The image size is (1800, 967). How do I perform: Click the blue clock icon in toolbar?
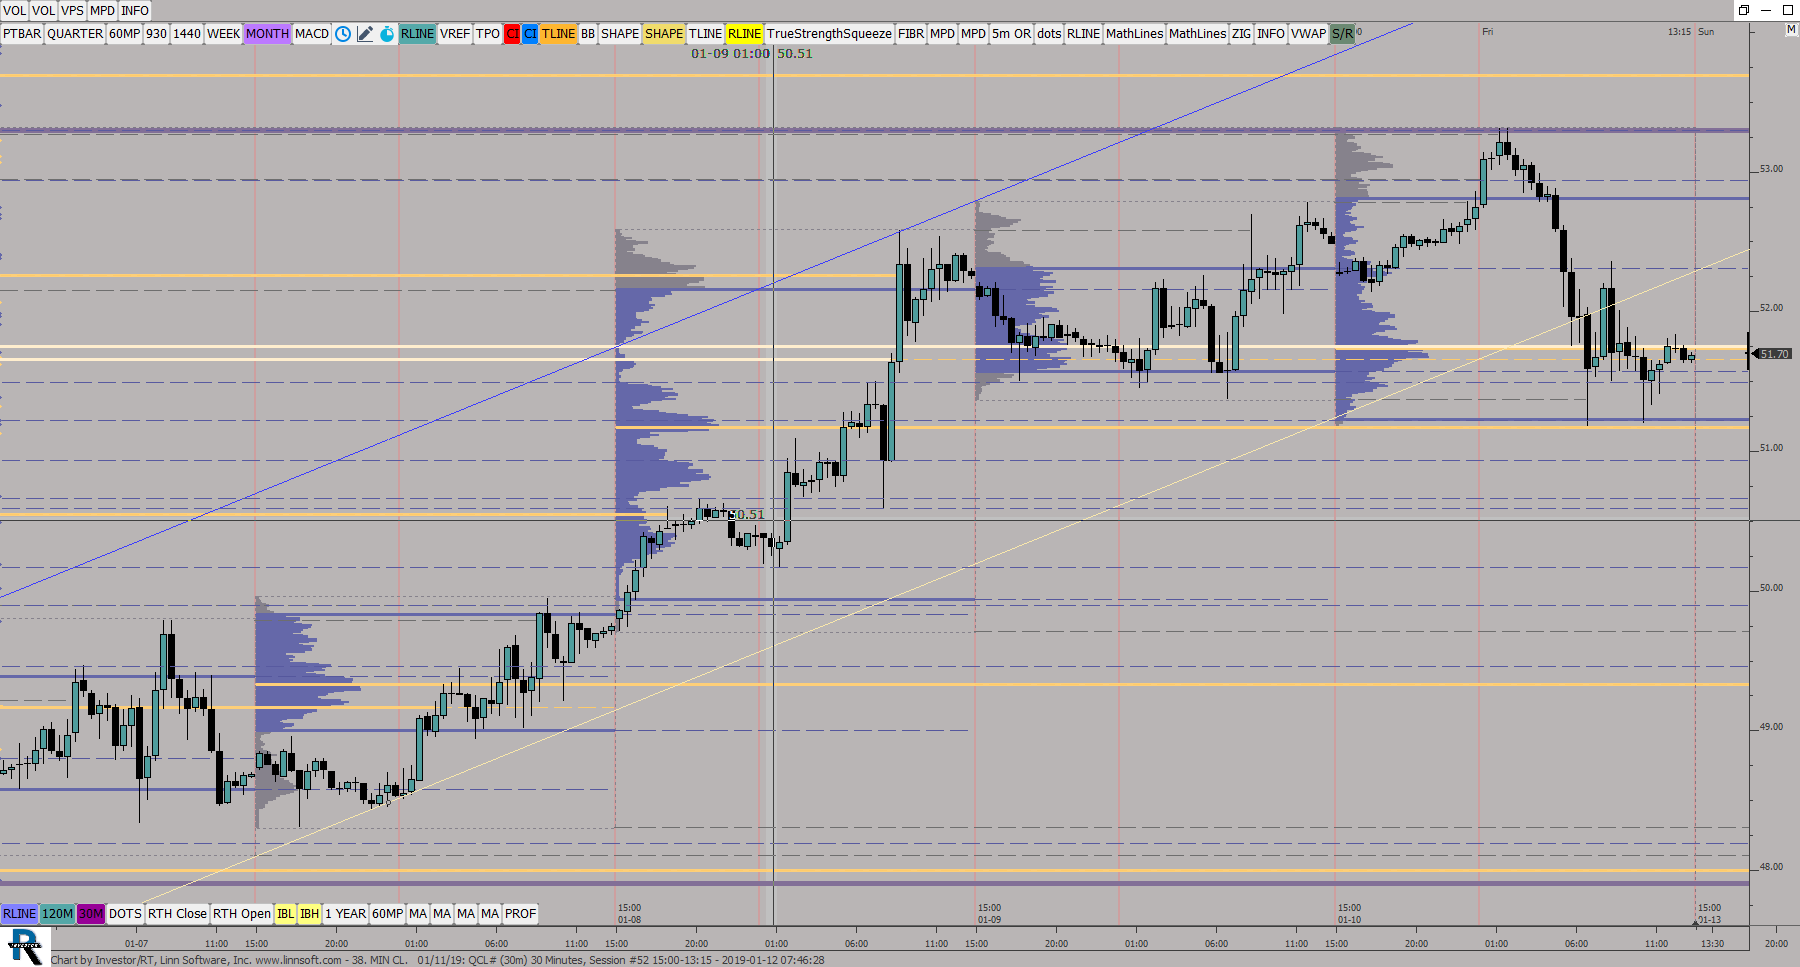(343, 34)
